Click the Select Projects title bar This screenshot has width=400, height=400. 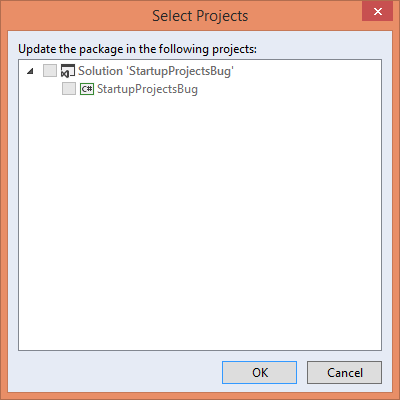[x=200, y=16]
